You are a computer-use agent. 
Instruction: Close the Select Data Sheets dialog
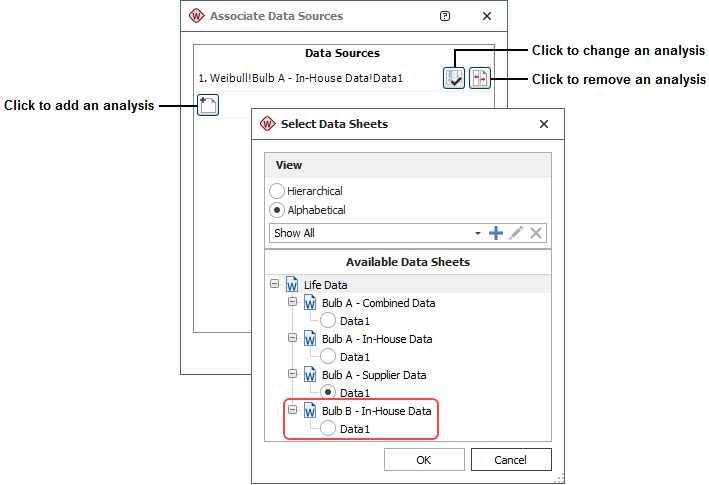(544, 124)
